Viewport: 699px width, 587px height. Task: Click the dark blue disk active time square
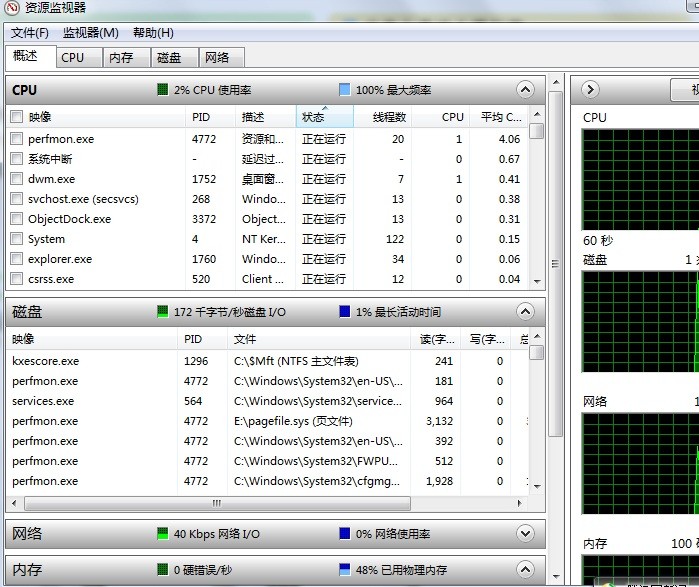(x=345, y=312)
